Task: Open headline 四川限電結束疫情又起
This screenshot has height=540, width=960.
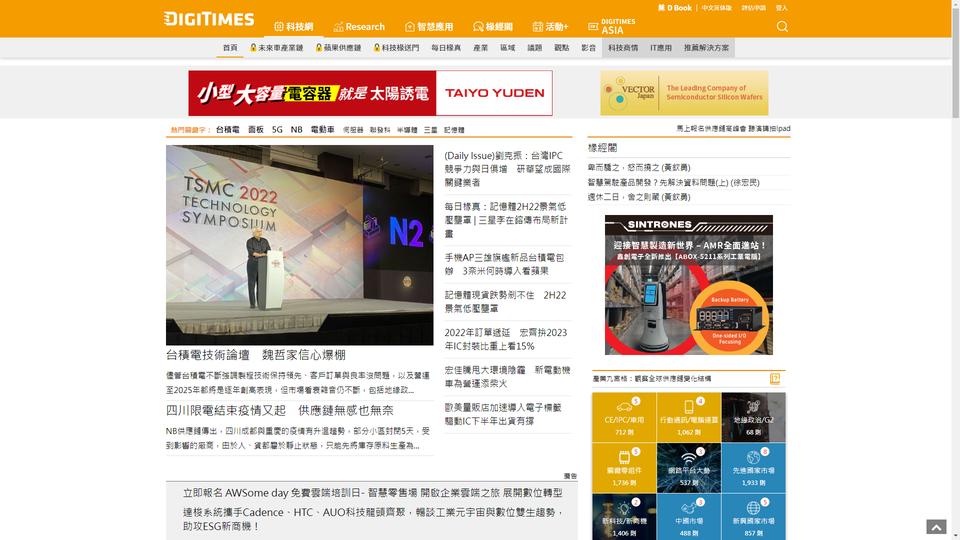Action: pos(280,410)
